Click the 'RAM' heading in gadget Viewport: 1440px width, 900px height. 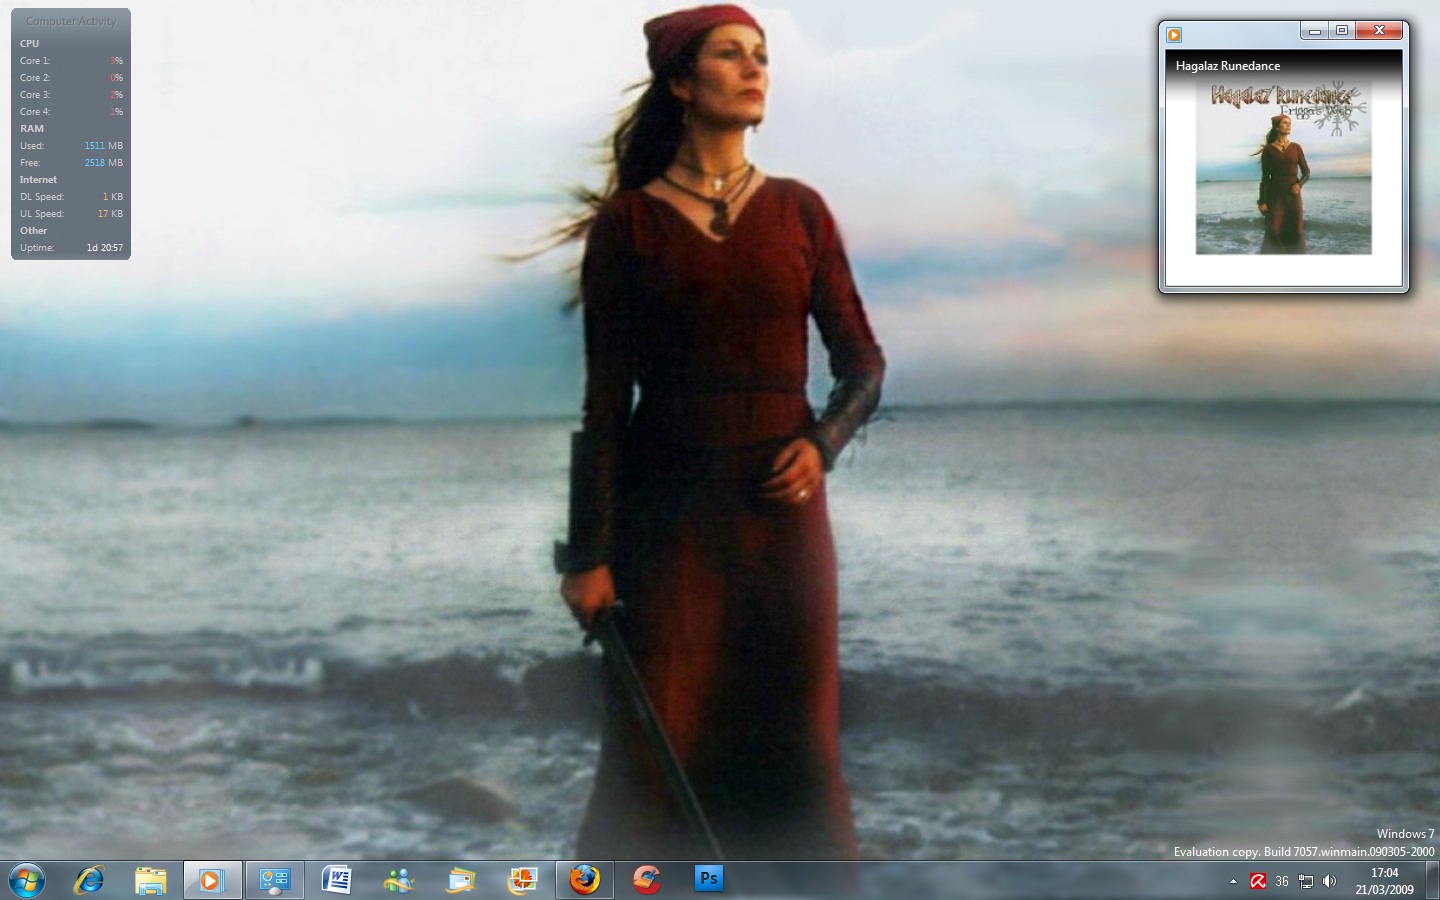[32, 129]
